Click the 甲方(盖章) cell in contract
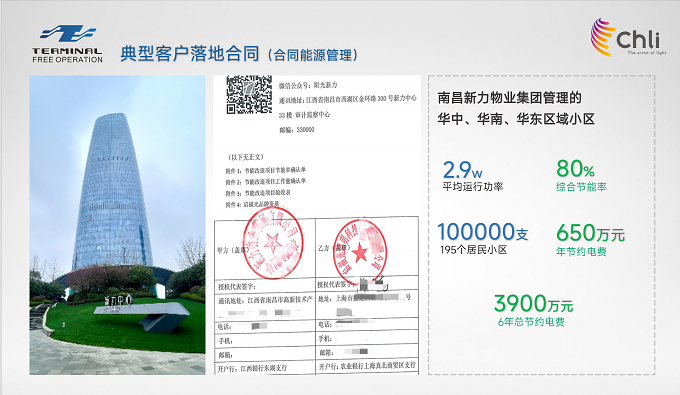This screenshot has height=395, width=680. 265,248
